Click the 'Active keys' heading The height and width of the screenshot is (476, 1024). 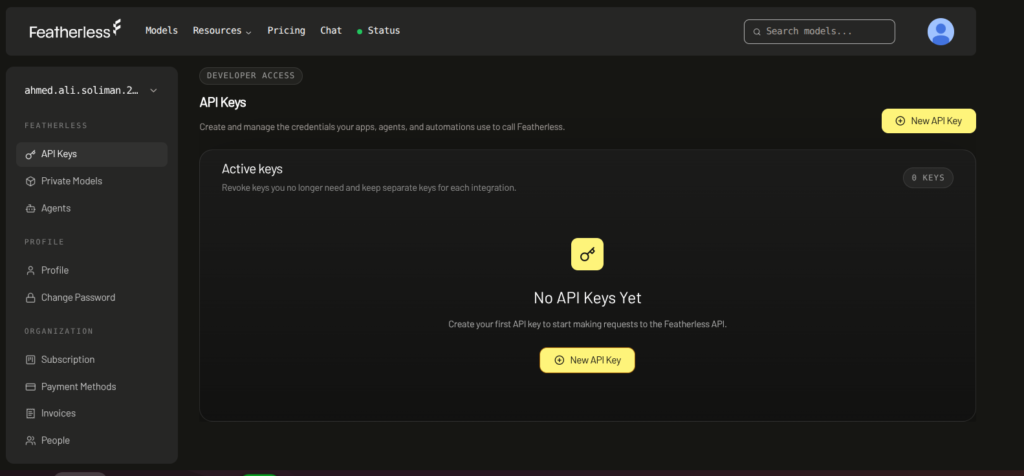click(252, 169)
